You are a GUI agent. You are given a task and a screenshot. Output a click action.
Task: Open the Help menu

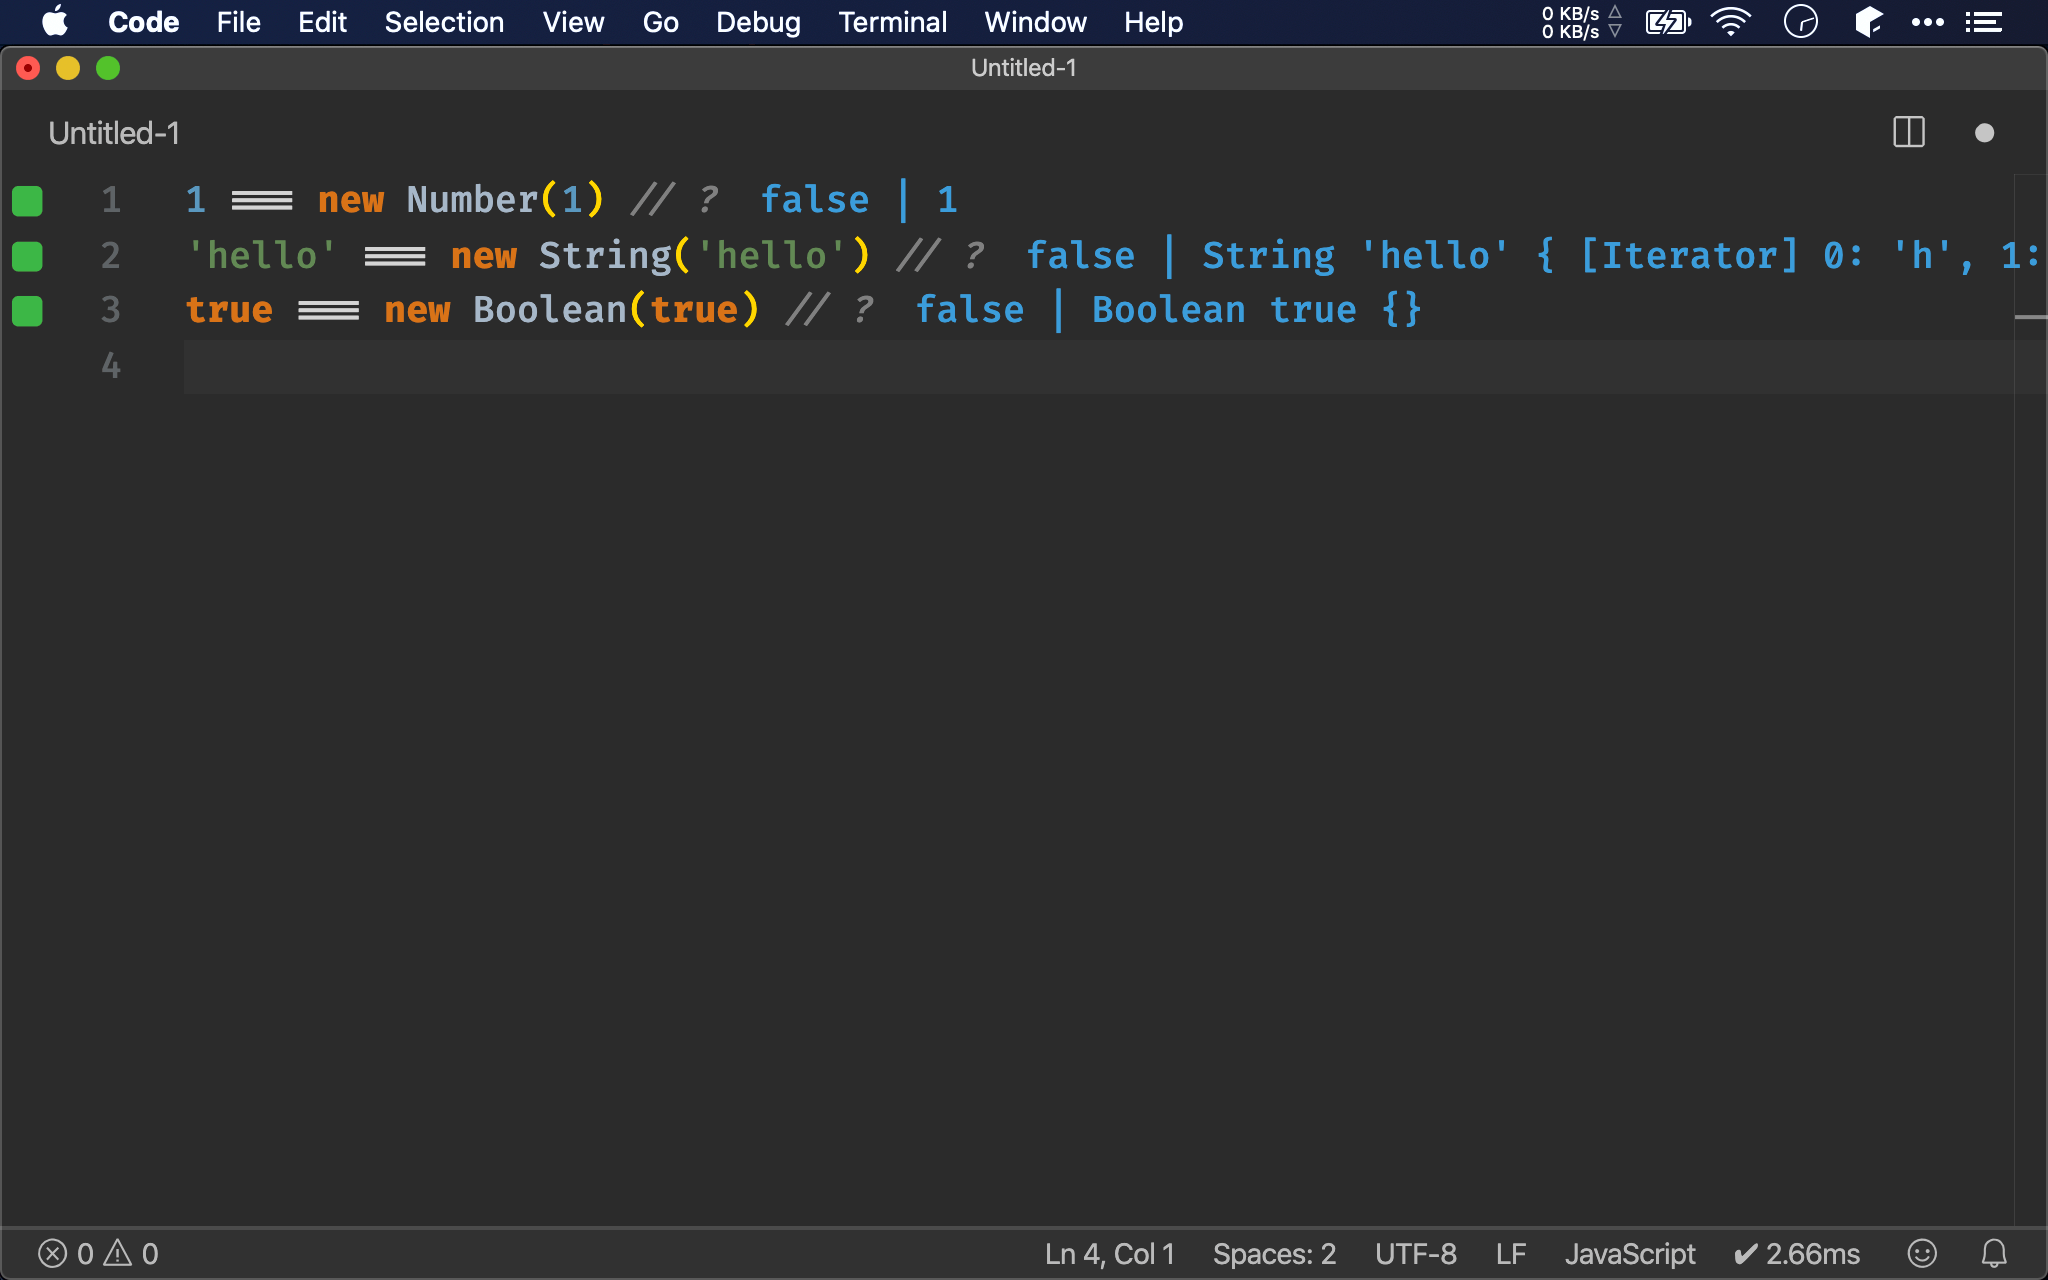click(x=1153, y=22)
